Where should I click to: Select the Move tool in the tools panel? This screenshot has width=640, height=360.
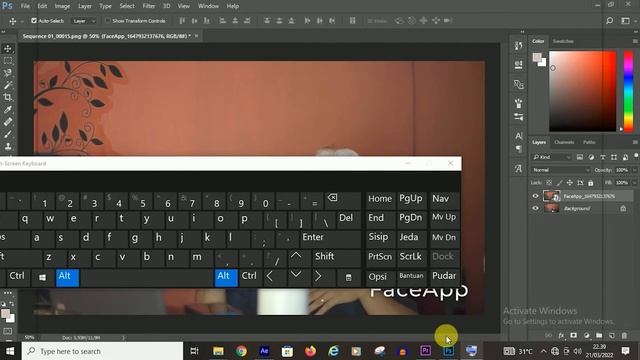[8, 49]
